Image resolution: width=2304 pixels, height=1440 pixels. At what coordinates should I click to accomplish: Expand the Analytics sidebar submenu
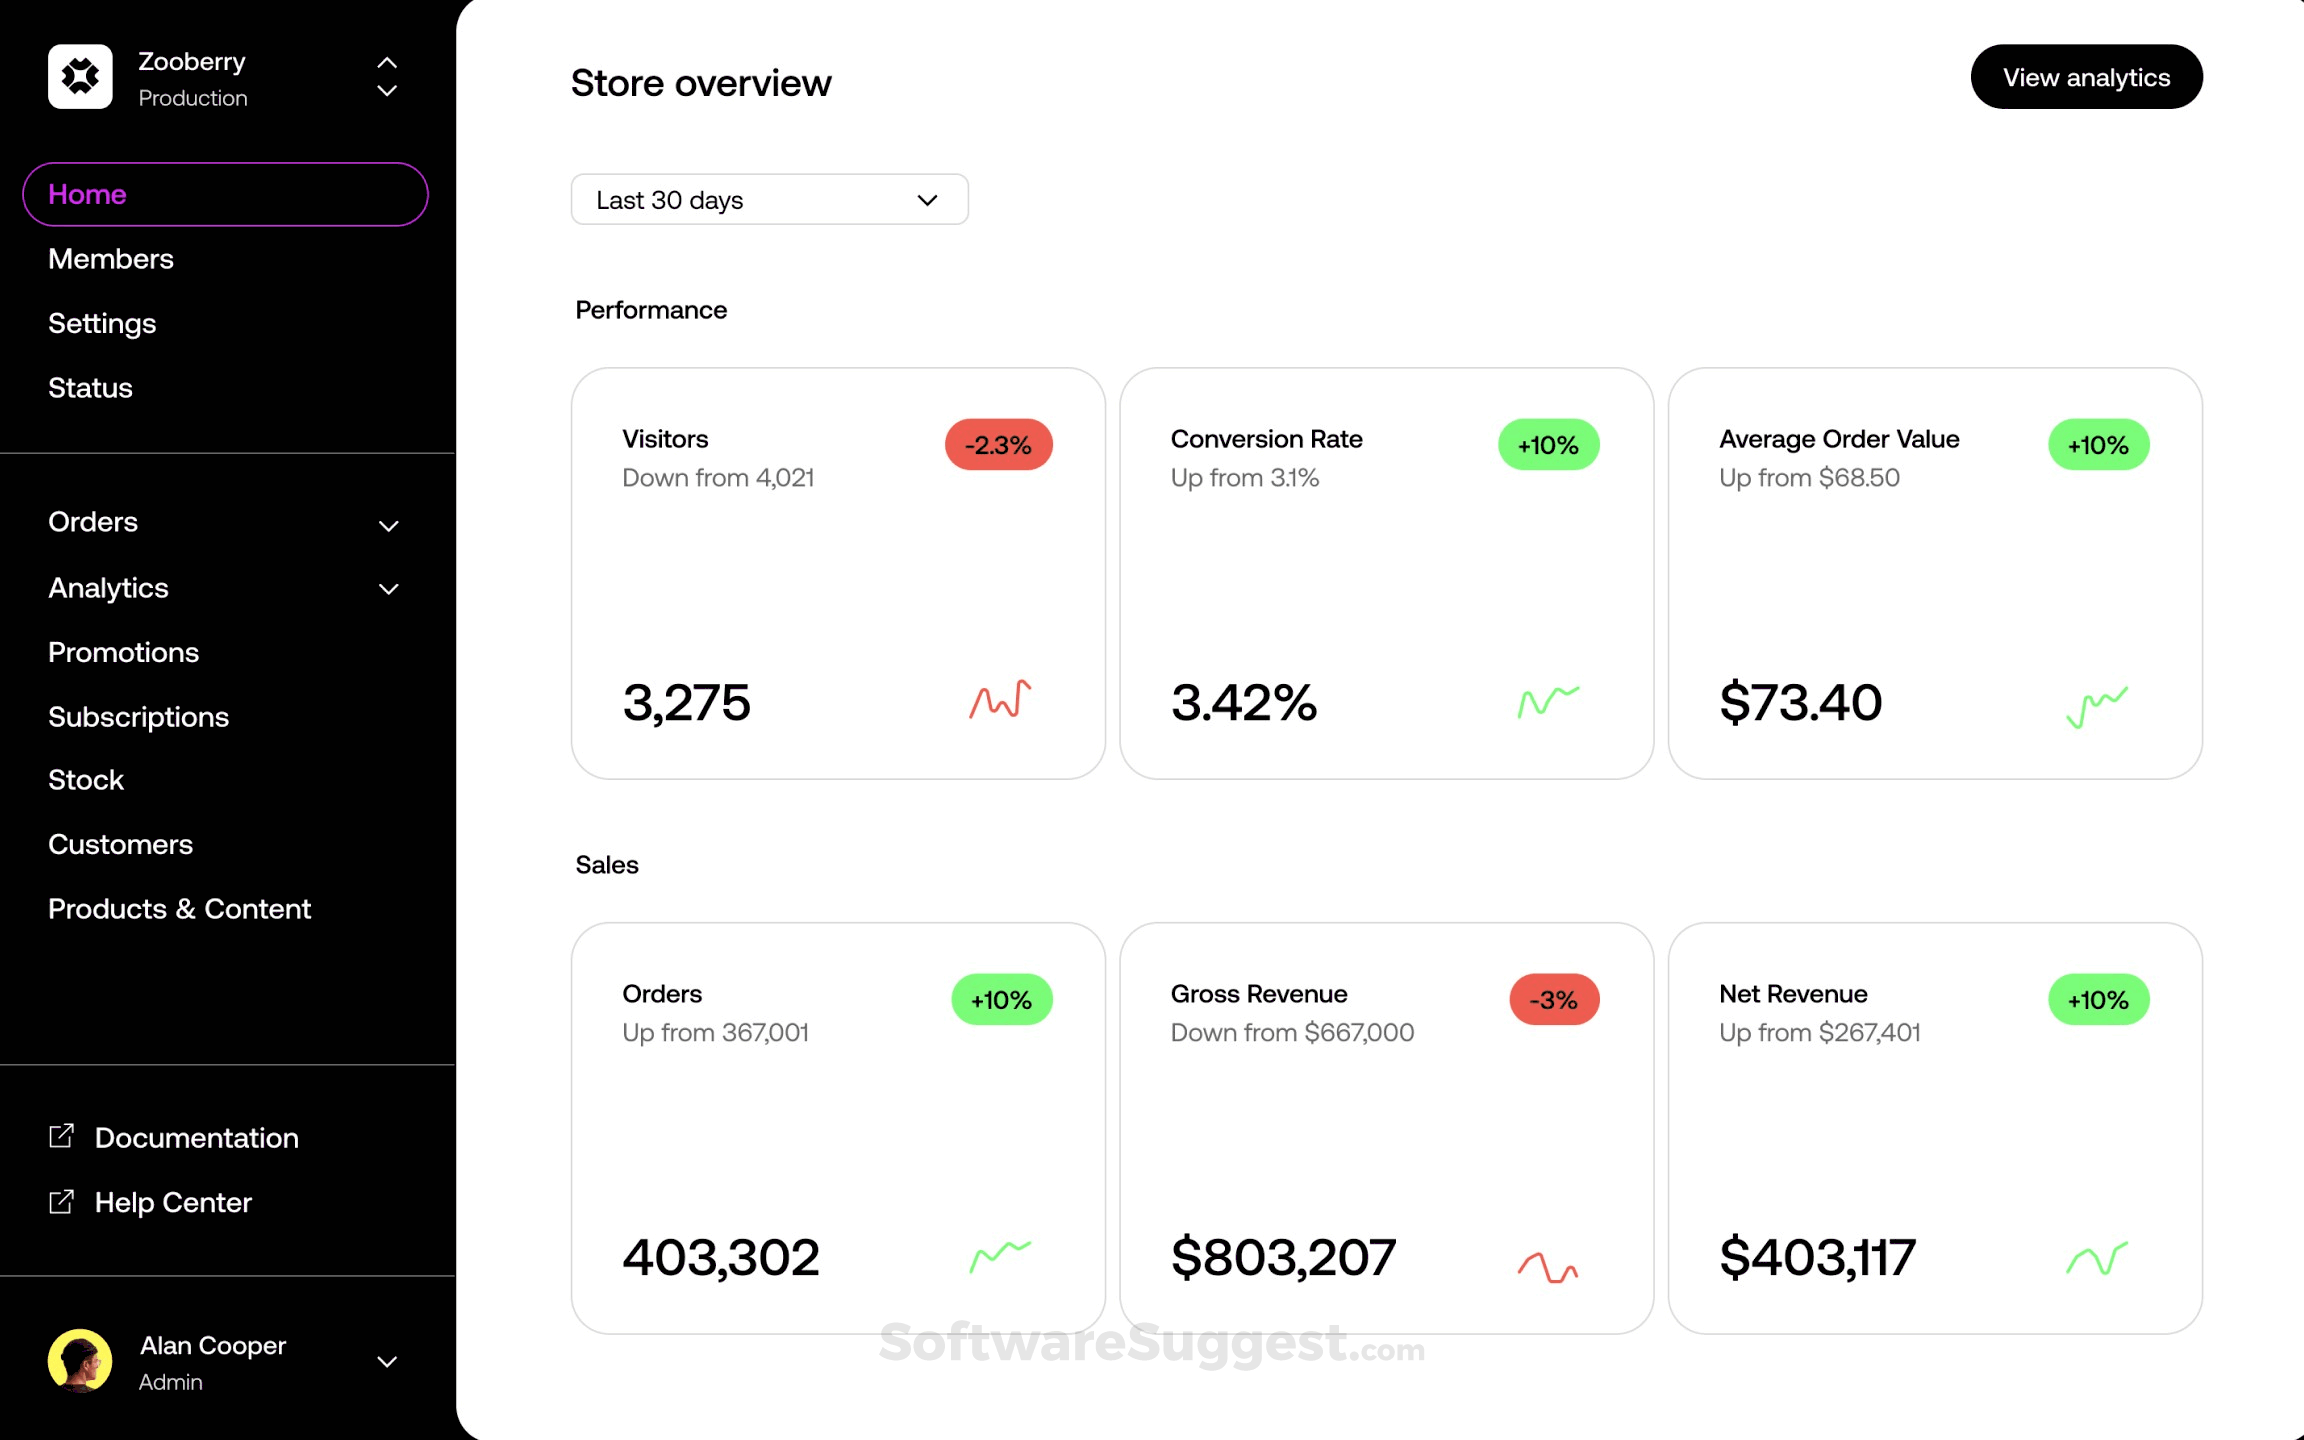[388, 589]
